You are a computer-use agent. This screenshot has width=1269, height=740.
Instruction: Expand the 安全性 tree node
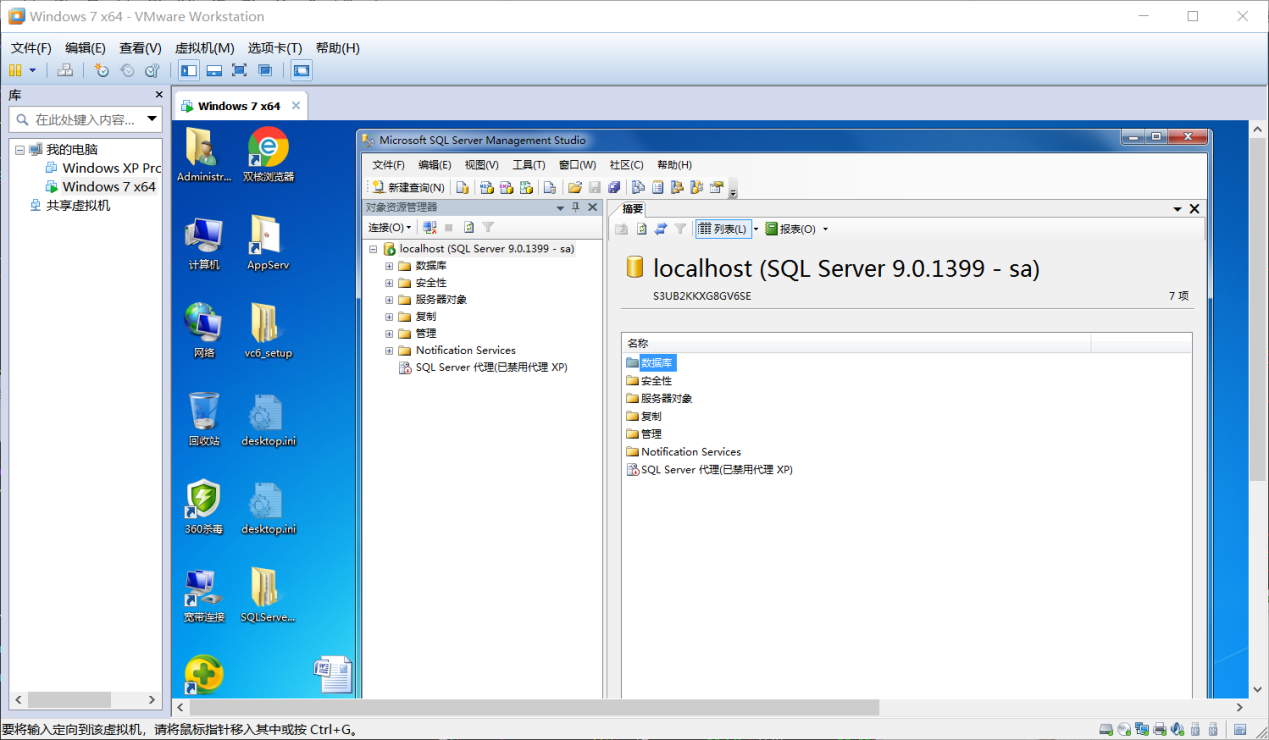[x=390, y=283]
